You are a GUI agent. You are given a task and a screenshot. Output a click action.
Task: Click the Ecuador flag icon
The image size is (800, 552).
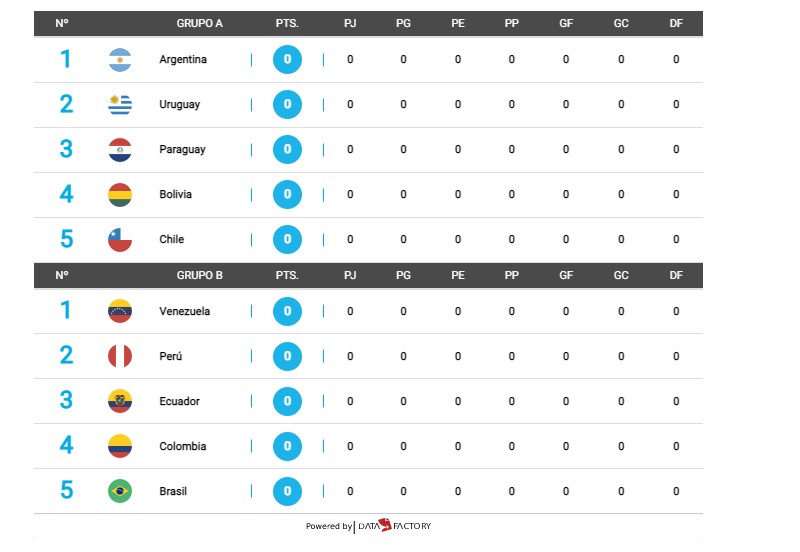tap(120, 401)
